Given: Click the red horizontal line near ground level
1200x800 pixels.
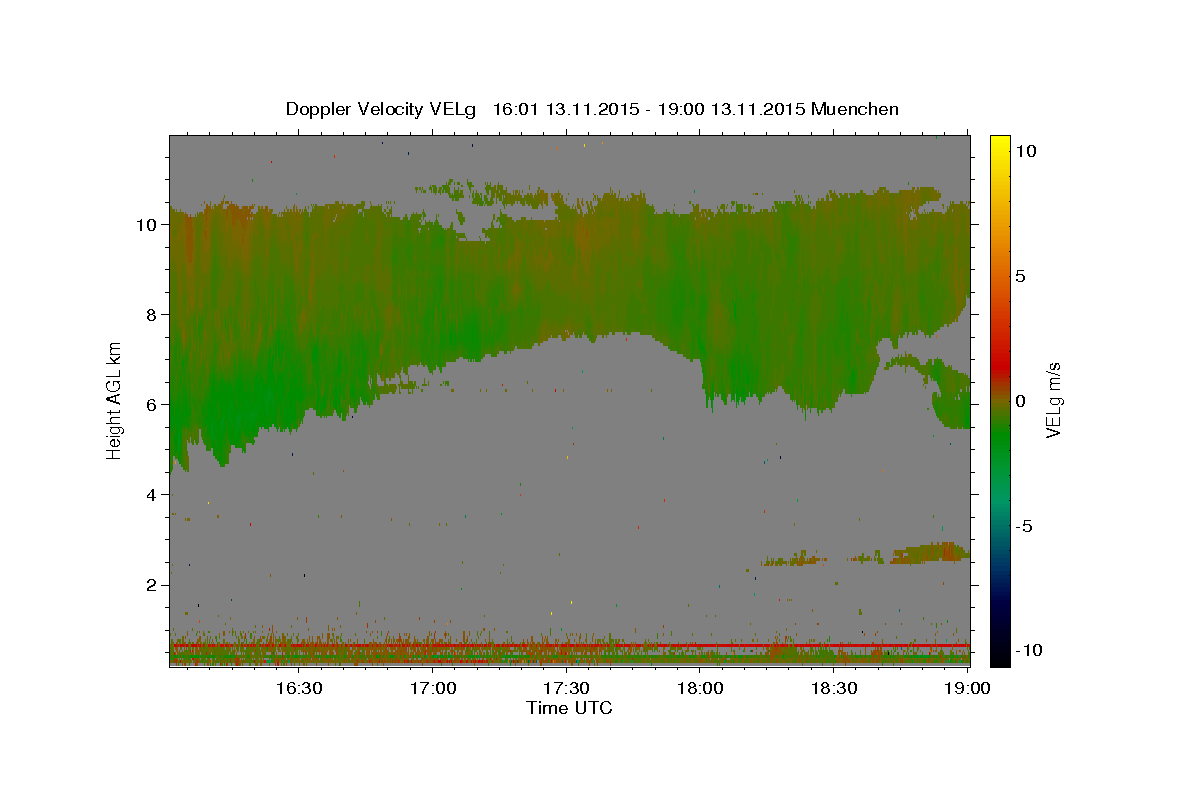Looking at the screenshot, I should pos(569,646).
